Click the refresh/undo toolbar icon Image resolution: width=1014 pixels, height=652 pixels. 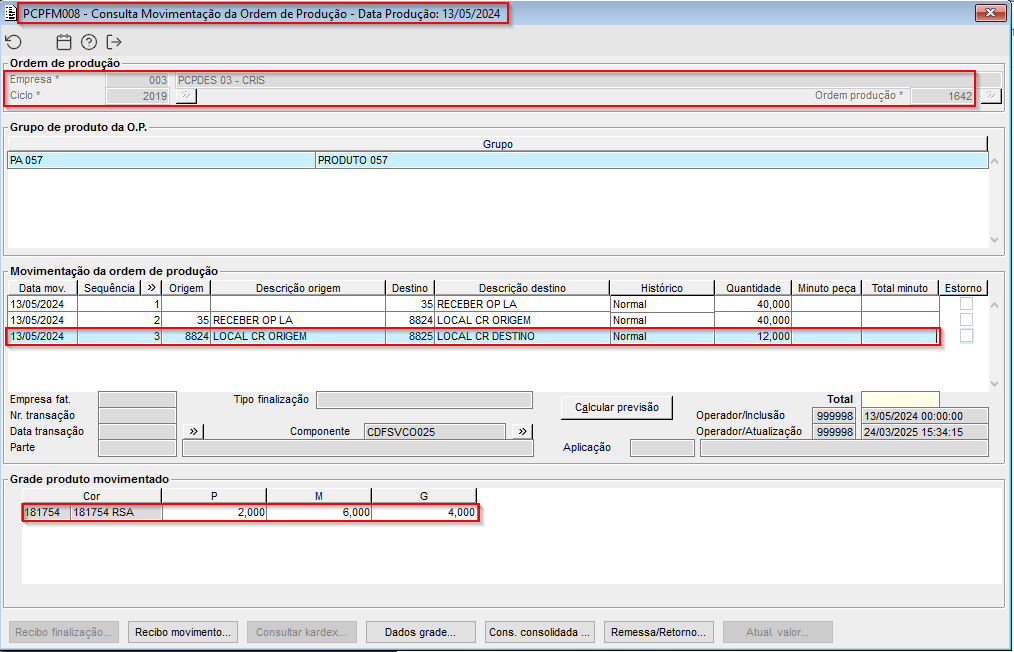click(14, 42)
